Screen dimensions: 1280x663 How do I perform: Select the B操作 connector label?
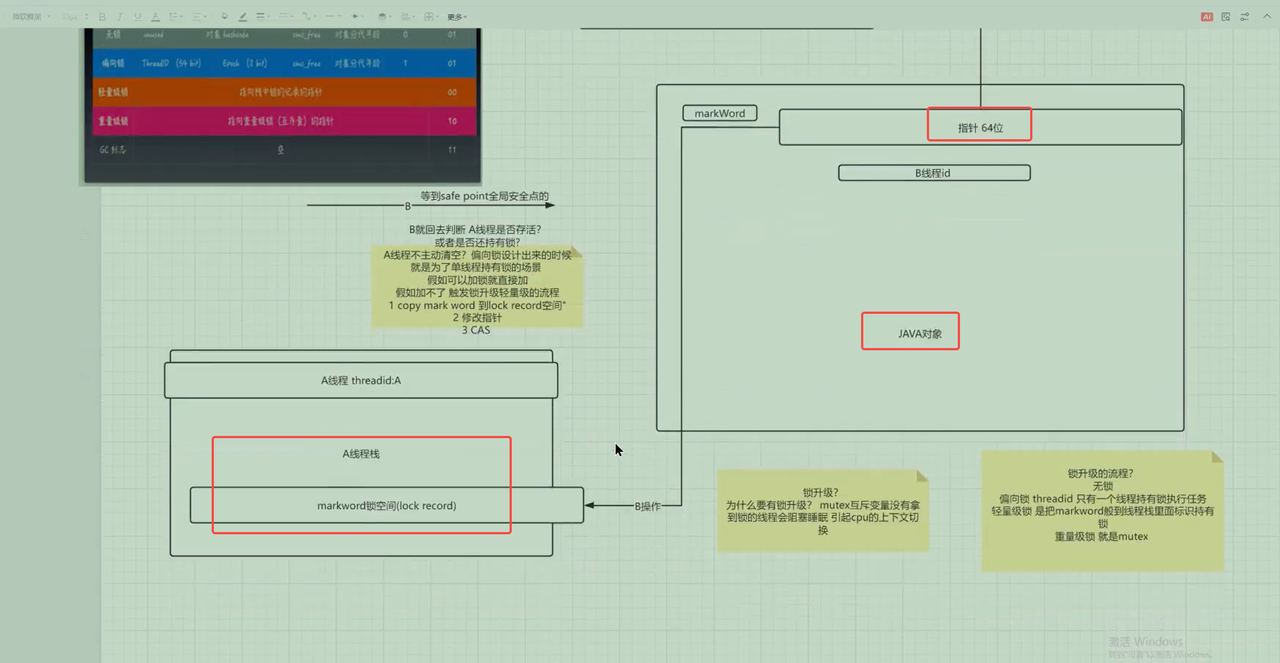point(648,506)
